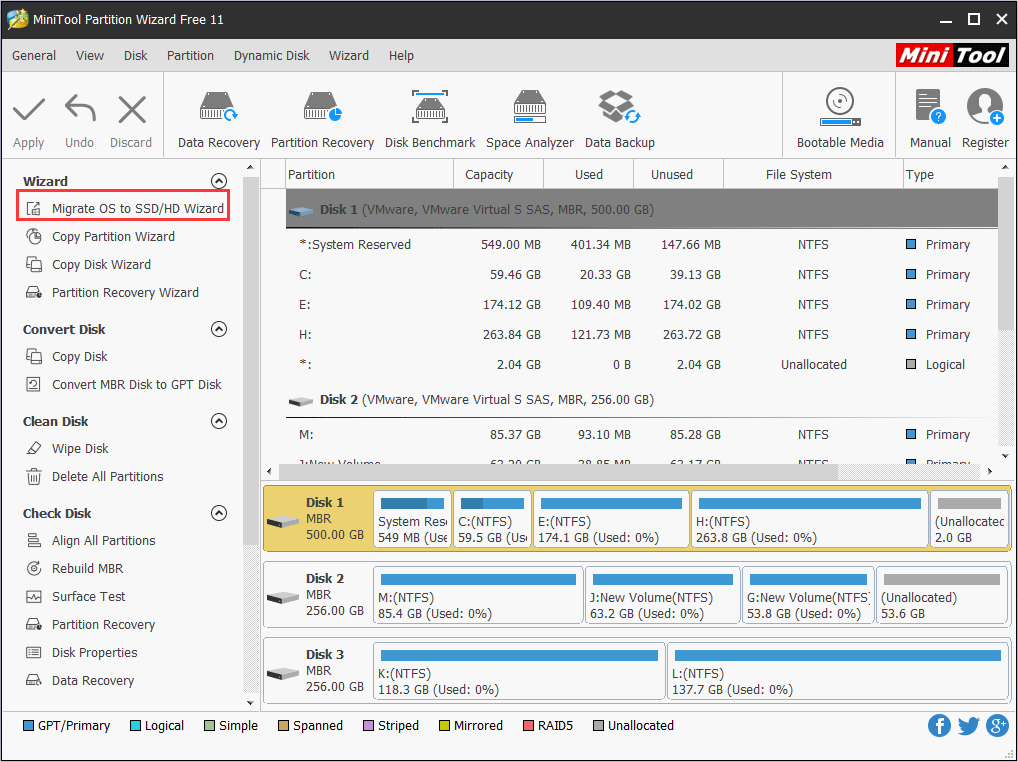Viewport: 1018px width, 762px height.
Task: Open Disk Properties
Action: coord(81,652)
